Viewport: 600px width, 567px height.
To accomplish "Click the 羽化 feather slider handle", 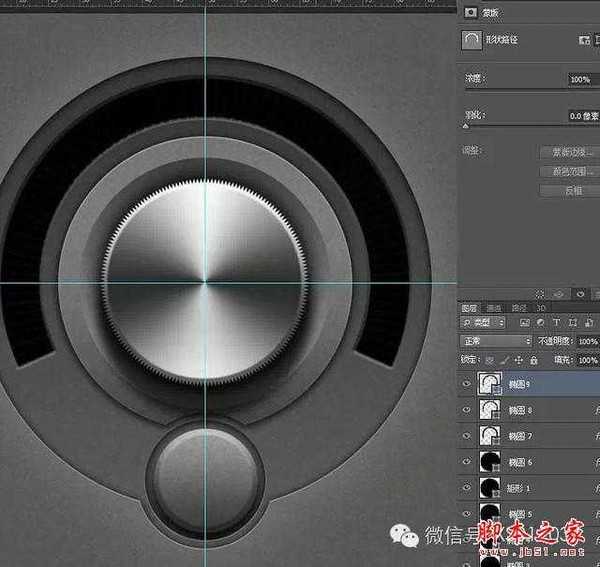I will click(466, 126).
